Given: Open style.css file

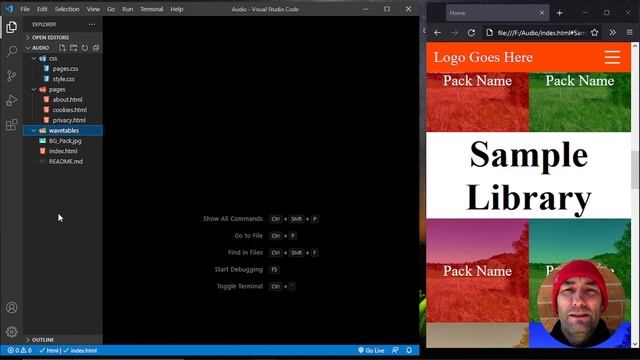Looking at the screenshot, I should coord(64,79).
